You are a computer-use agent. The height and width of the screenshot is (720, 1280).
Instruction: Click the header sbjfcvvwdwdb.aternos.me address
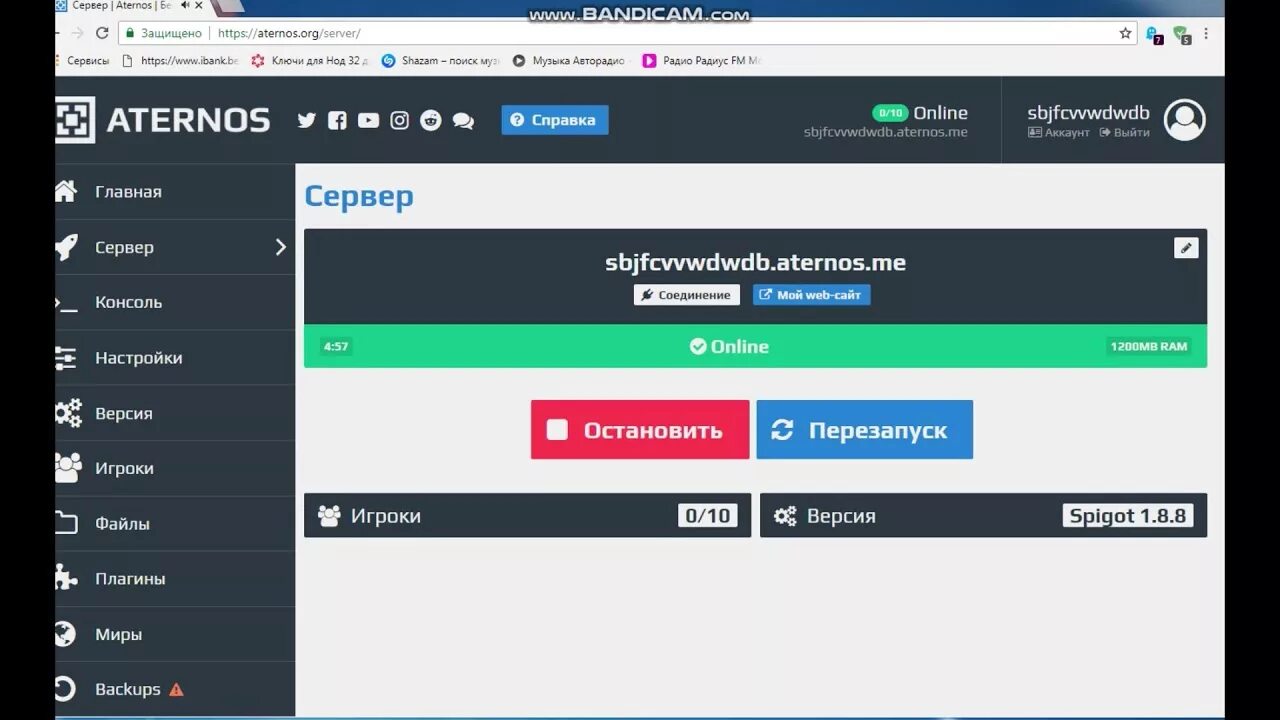click(x=886, y=132)
